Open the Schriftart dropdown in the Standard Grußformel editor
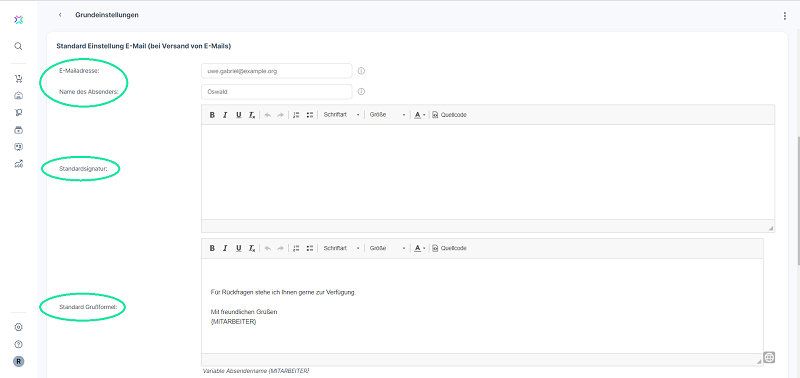This screenshot has width=800, height=378. pyautogui.click(x=341, y=248)
